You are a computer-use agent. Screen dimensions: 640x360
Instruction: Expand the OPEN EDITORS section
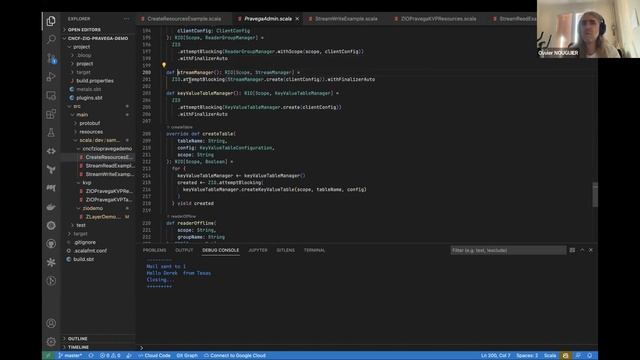pos(84,30)
